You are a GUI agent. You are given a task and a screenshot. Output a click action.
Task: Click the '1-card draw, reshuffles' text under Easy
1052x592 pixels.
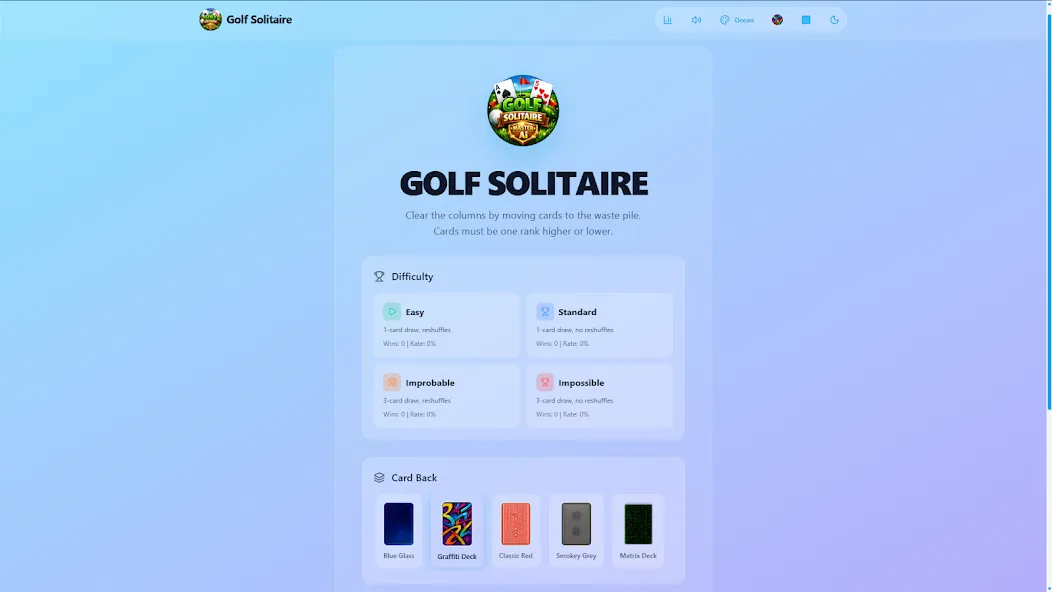pos(417,330)
